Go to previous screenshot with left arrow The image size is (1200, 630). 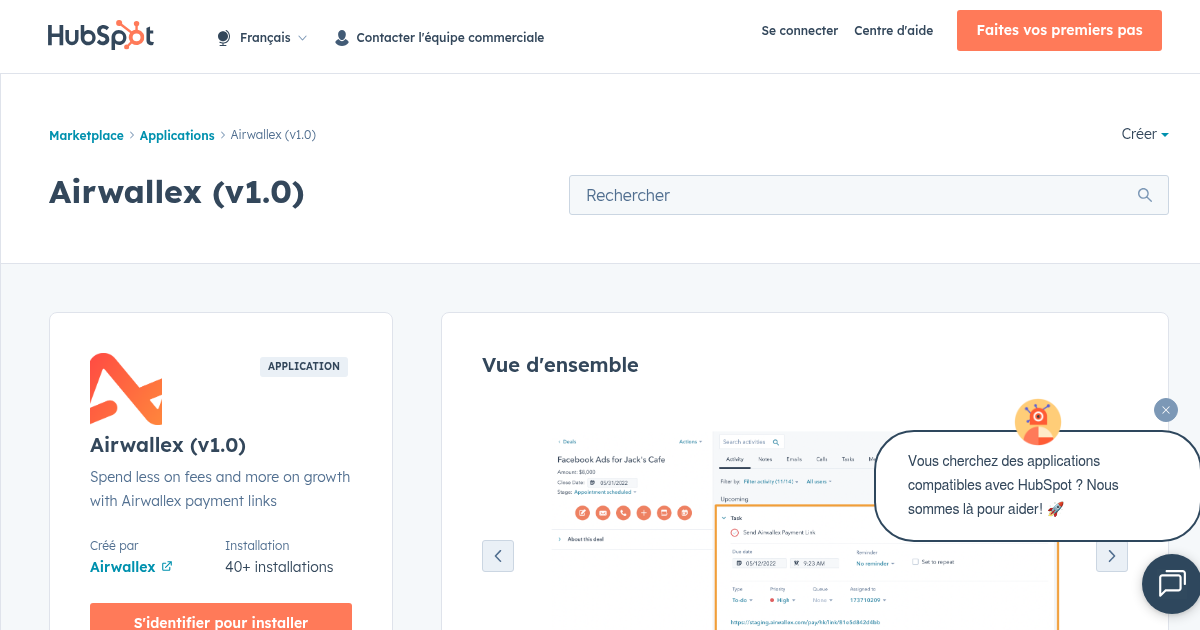[498, 556]
